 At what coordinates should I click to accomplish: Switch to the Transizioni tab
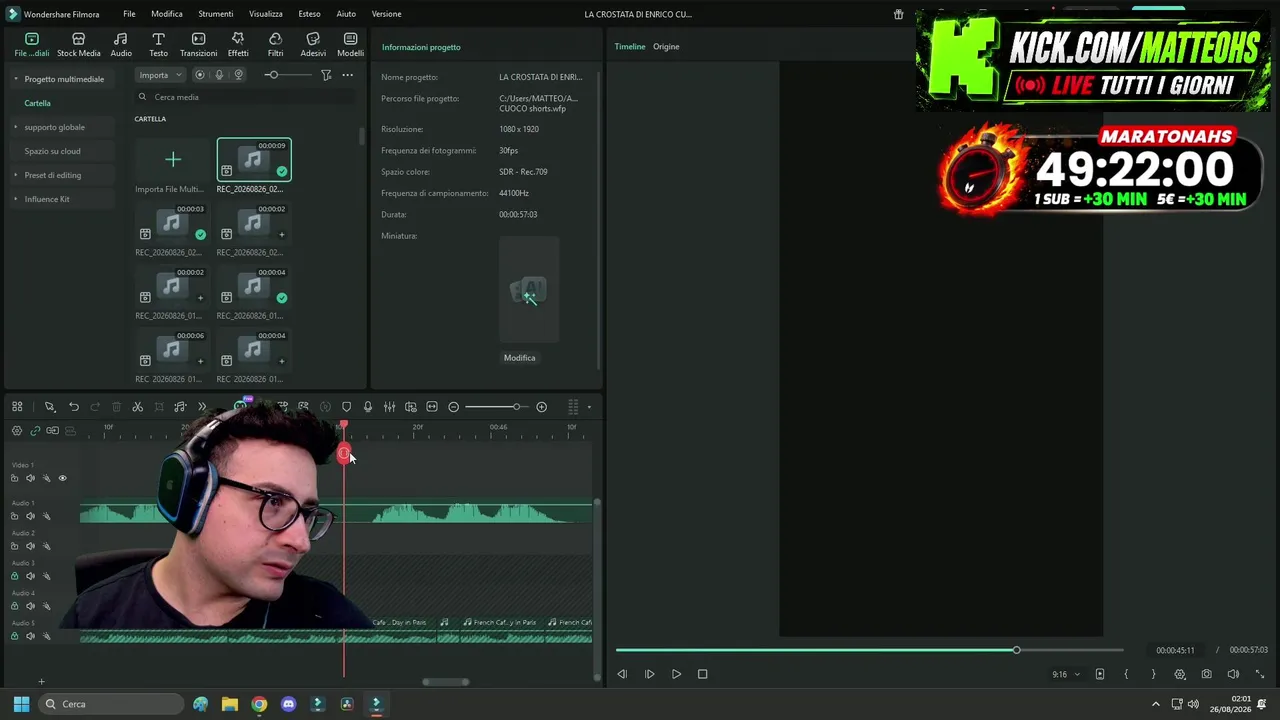[x=198, y=45]
